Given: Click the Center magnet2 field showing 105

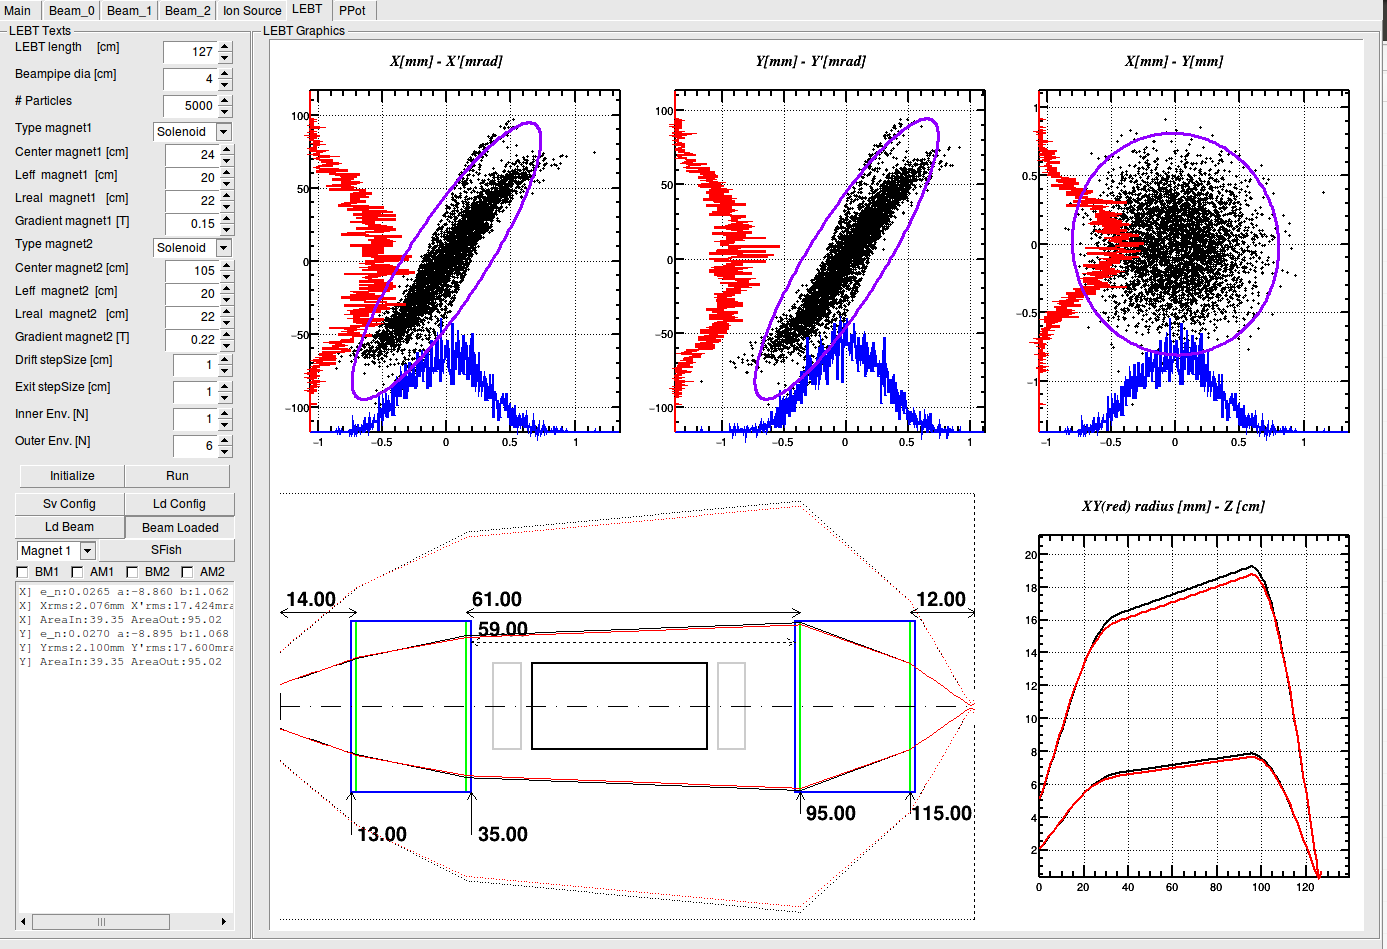Looking at the screenshot, I should [x=192, y=271].
